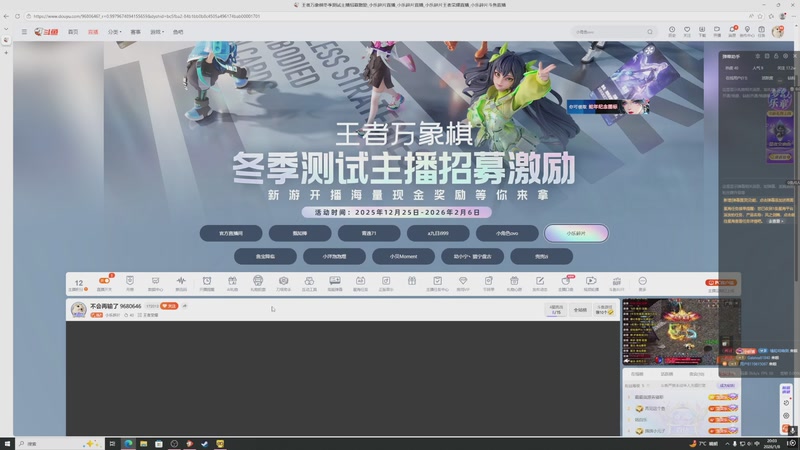Image resolution: width=800 pixels, height=450 pixels.
Task: Click the orange follow button beside streamer name
Action: tap(169, 306)
